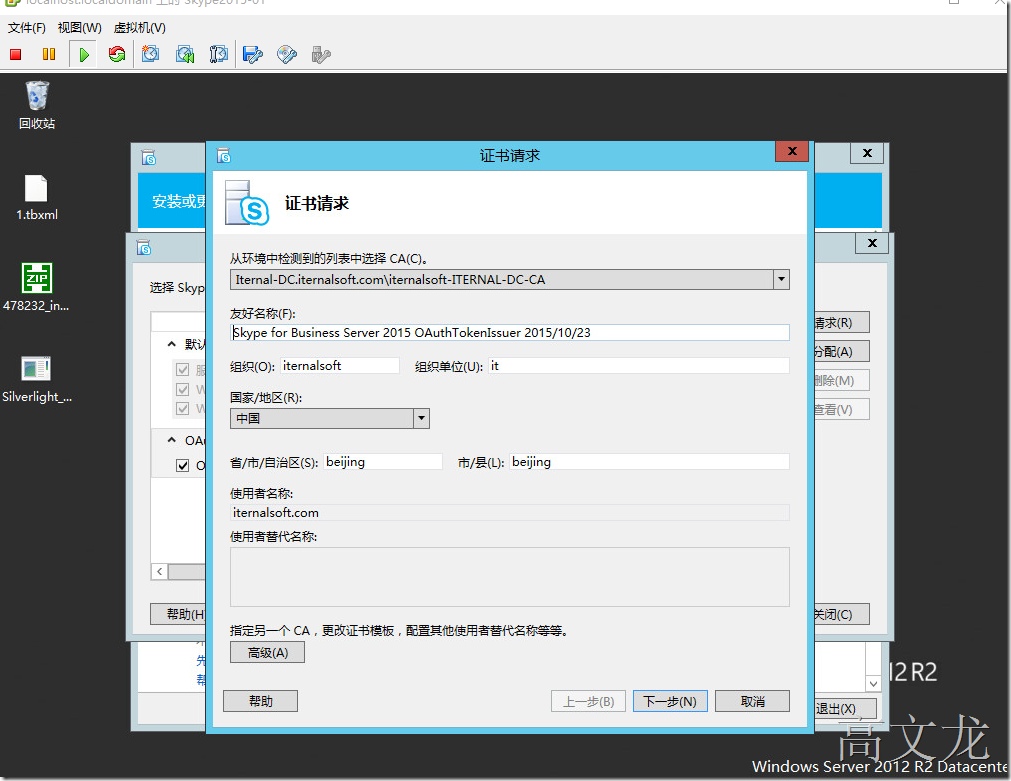Click the 市/县(L) city field
Image resolution: width=1011 pixels, height=781 pixels.
click(649, 462)
